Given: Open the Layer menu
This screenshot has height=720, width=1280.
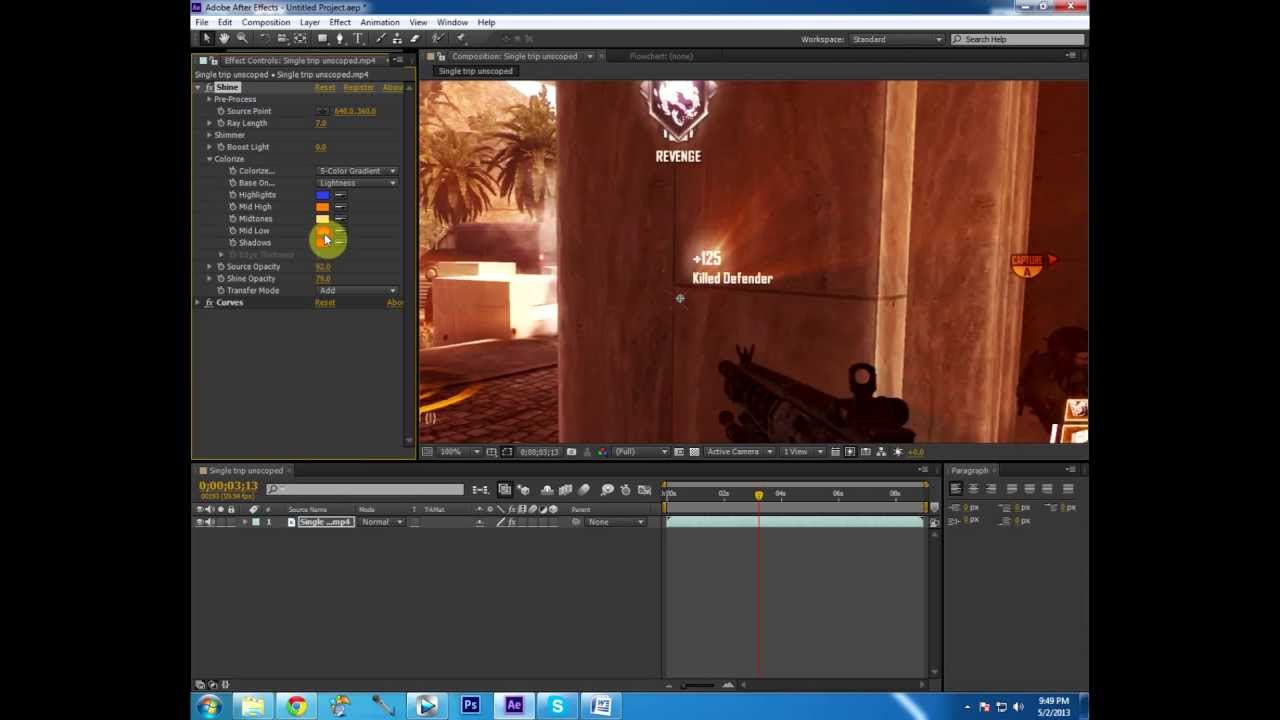Looking at the screenshot, I should [x=310, y=22].
